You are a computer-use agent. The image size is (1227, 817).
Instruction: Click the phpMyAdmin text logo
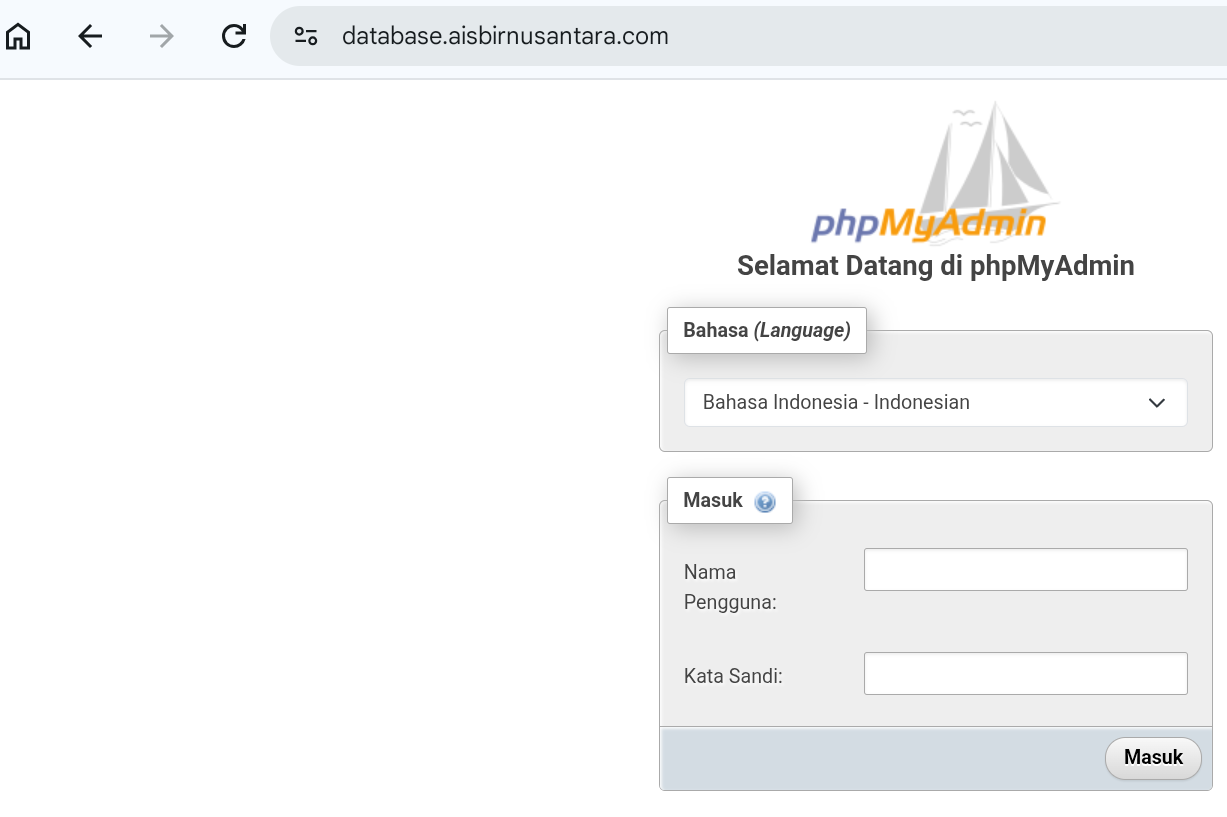[928, 225]
